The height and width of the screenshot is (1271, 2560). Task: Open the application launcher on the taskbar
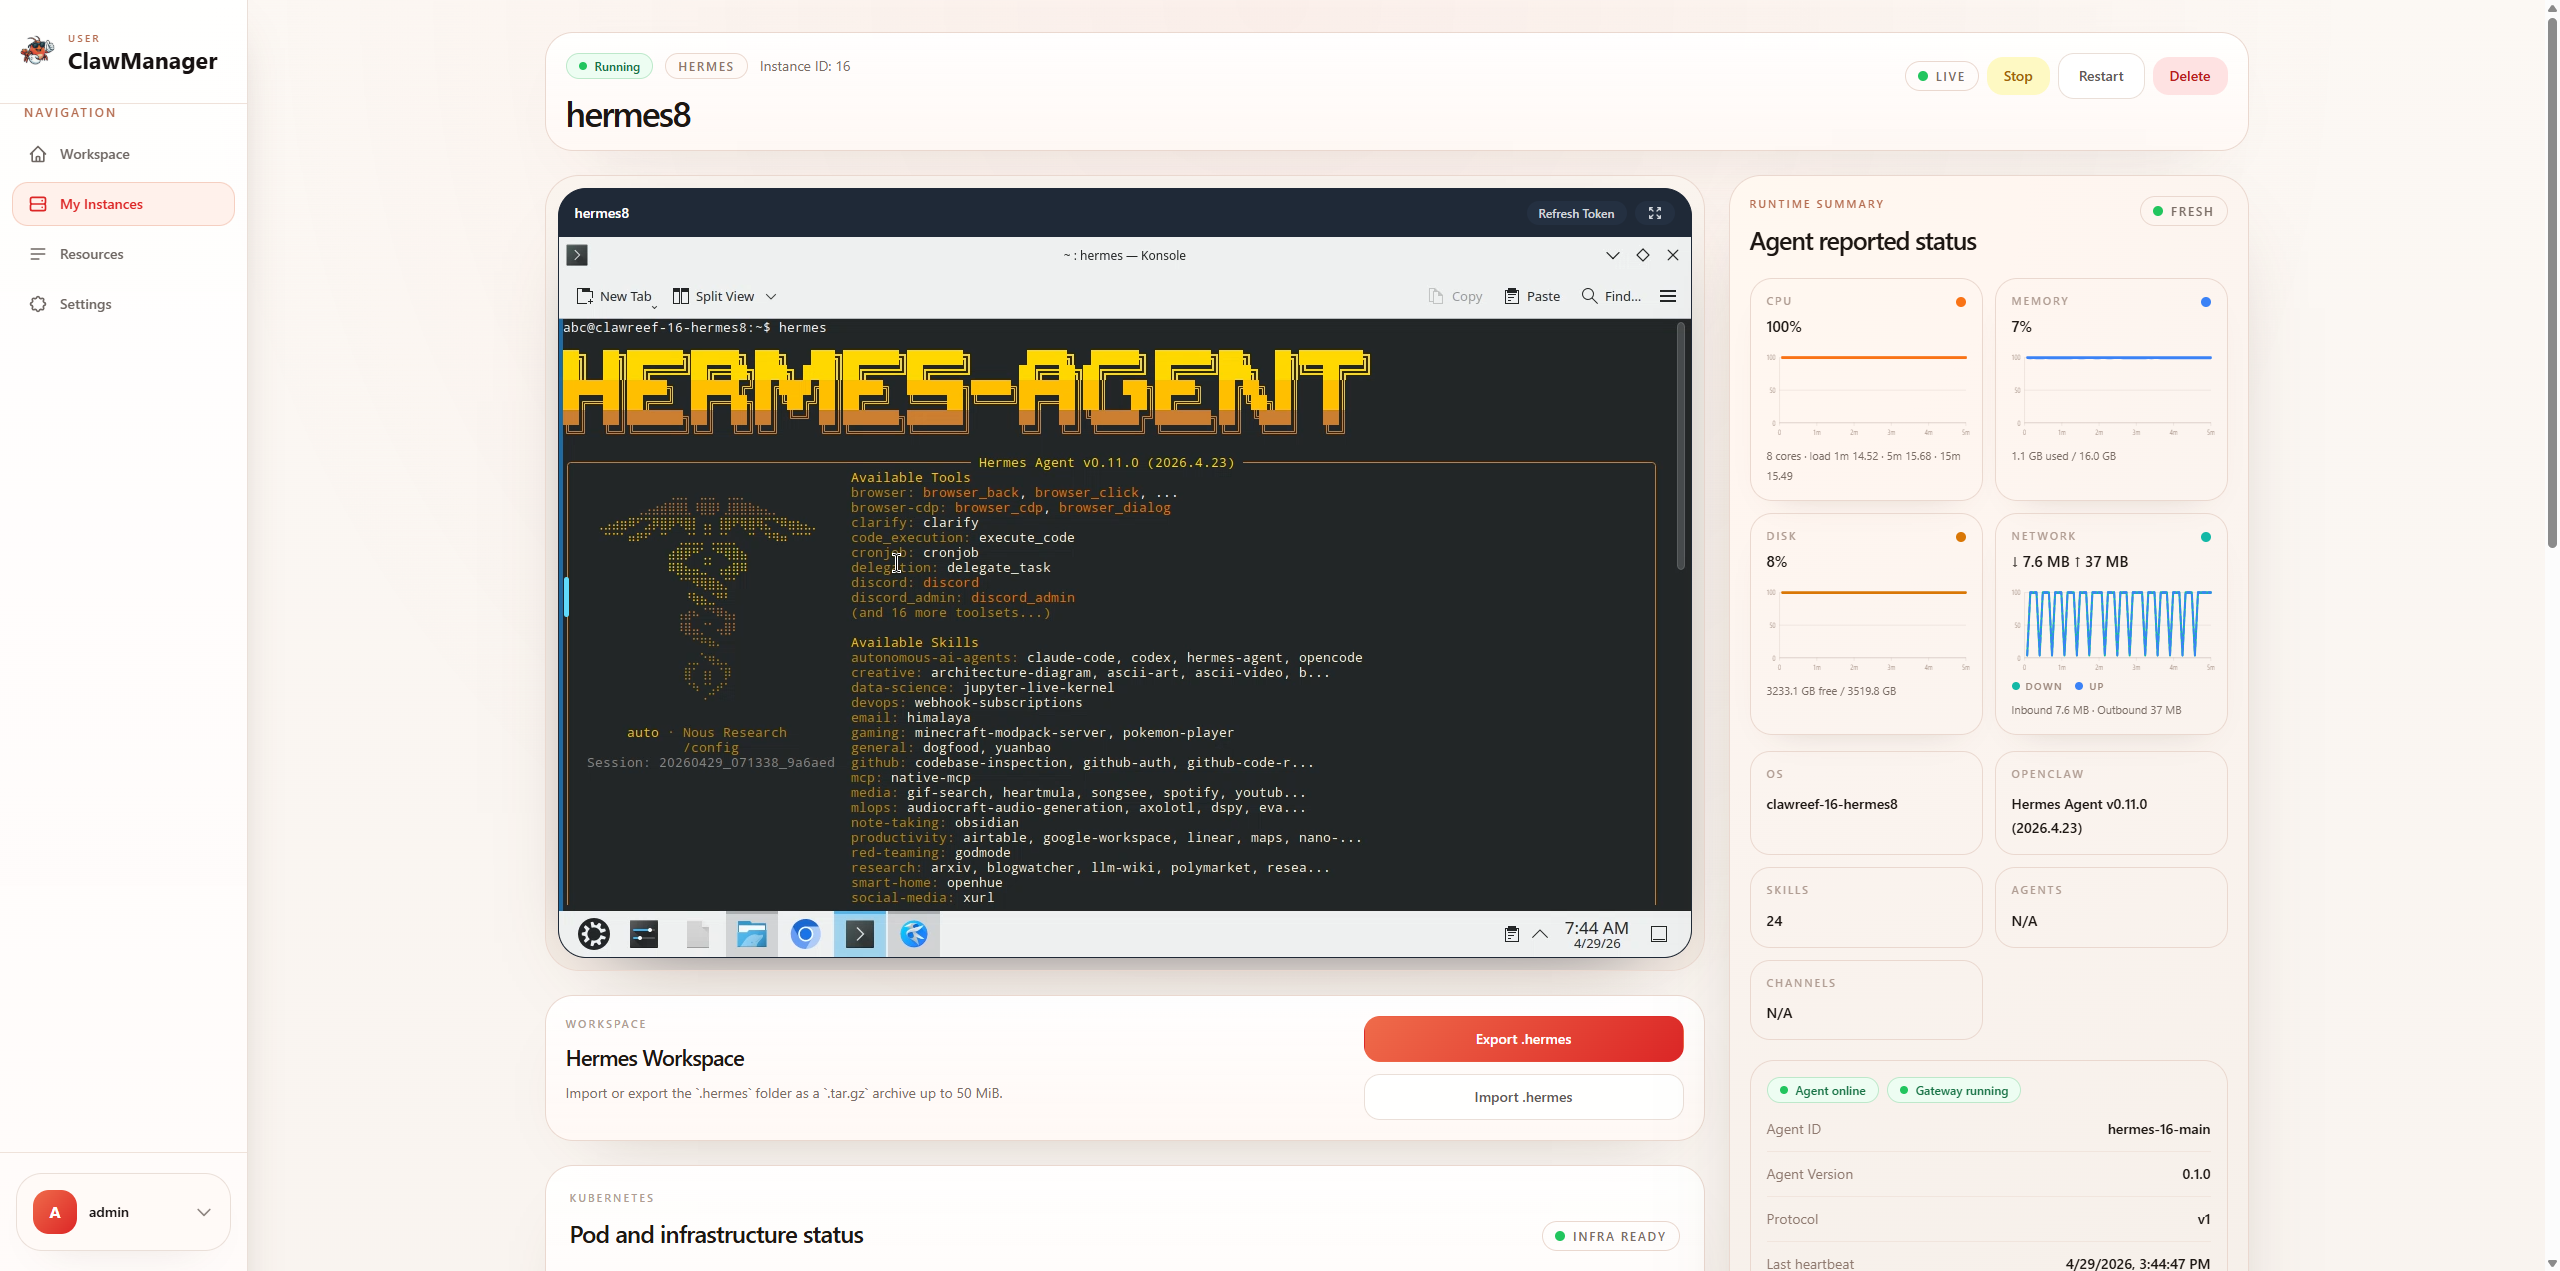click(x=594, y=934)
